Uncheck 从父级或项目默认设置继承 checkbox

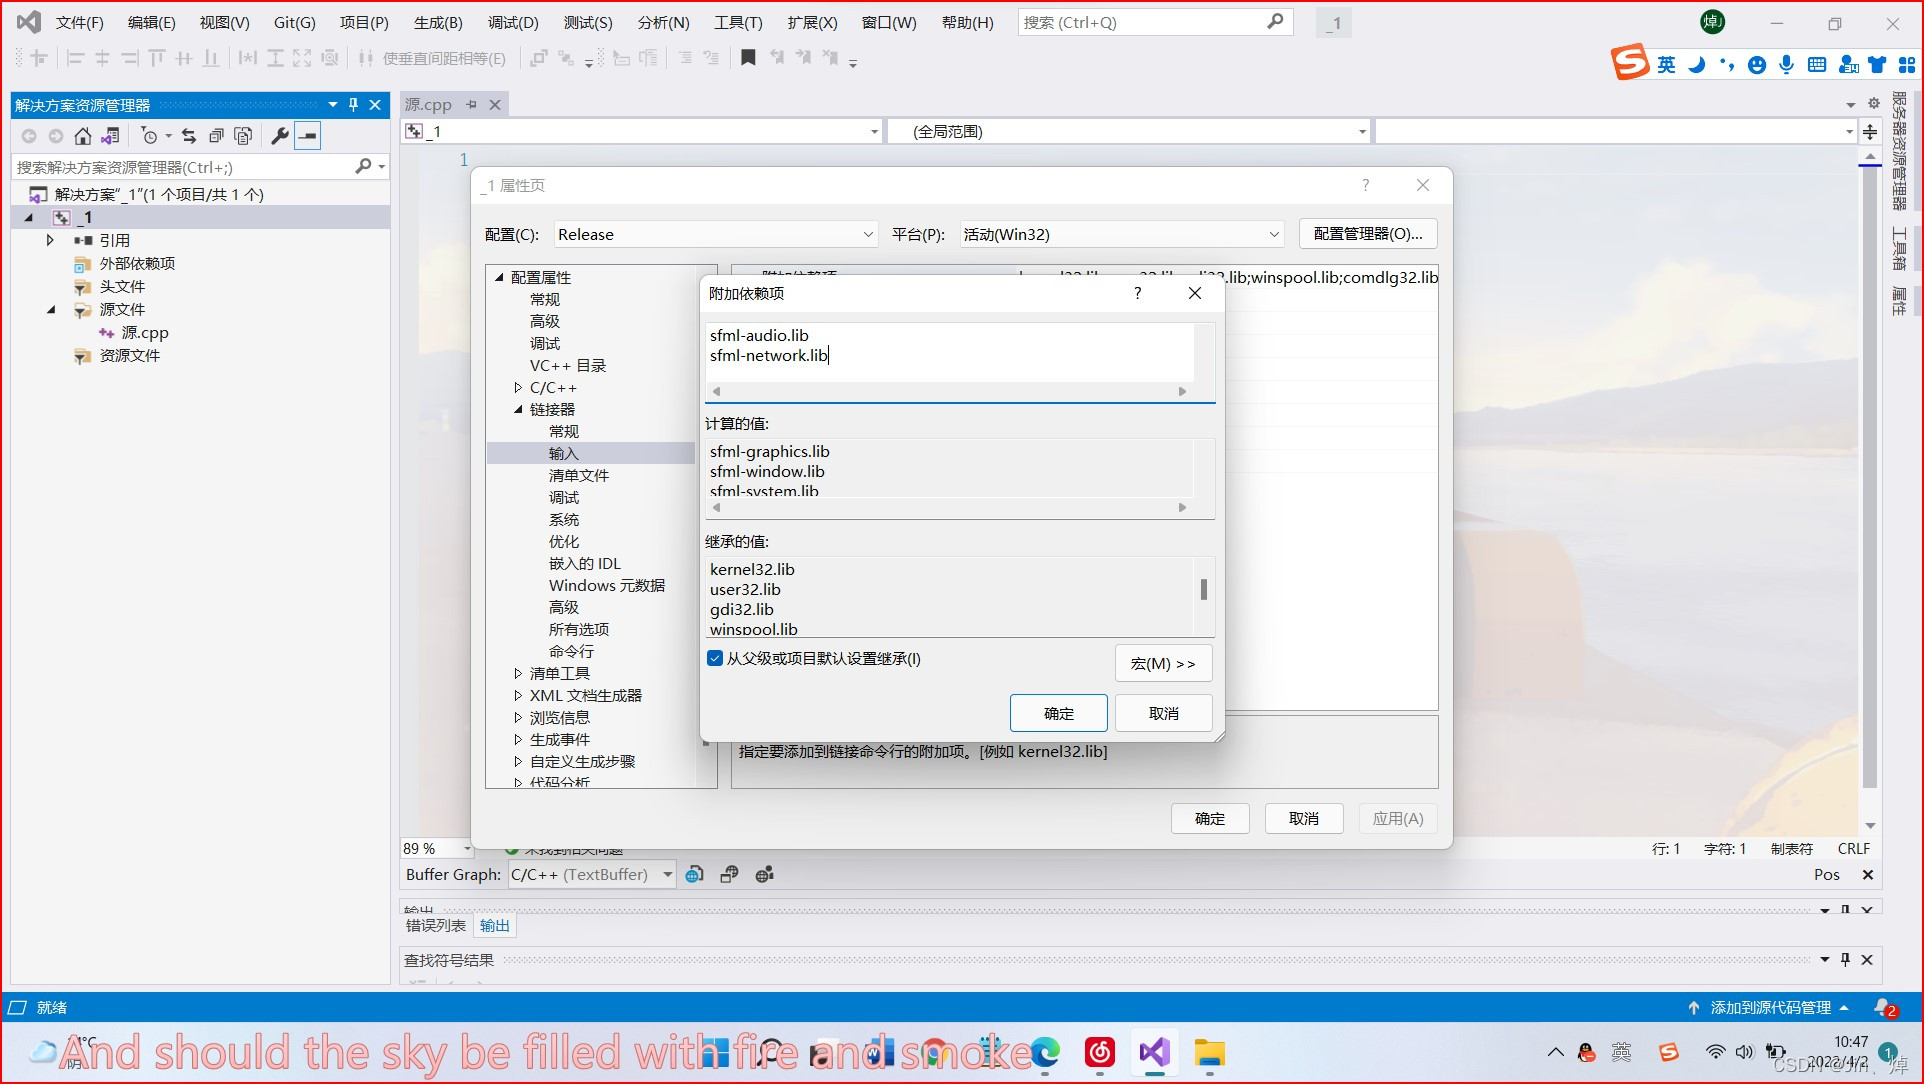coord(715,658)
